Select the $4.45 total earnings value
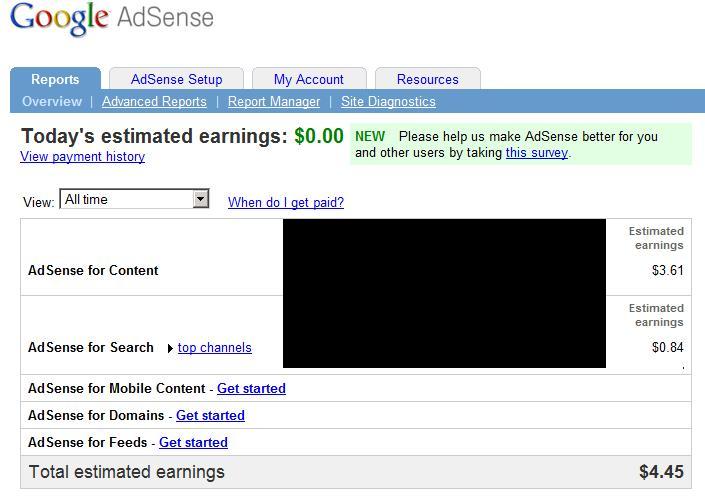Viewport: 705px width, 500px height. click(x=661, y=472)
